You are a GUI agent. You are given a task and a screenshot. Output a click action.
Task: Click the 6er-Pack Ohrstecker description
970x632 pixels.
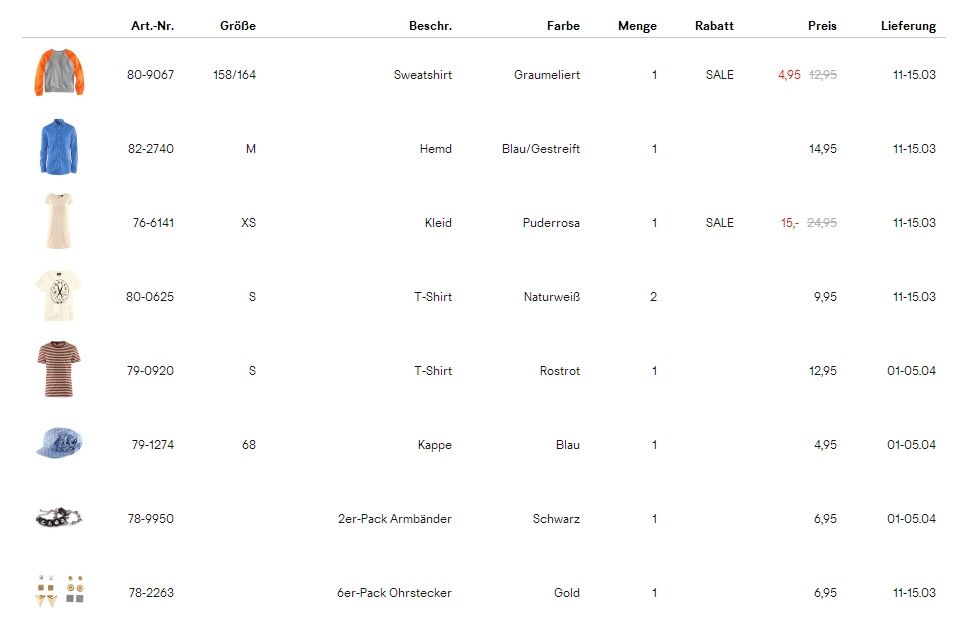coord(394,593)
